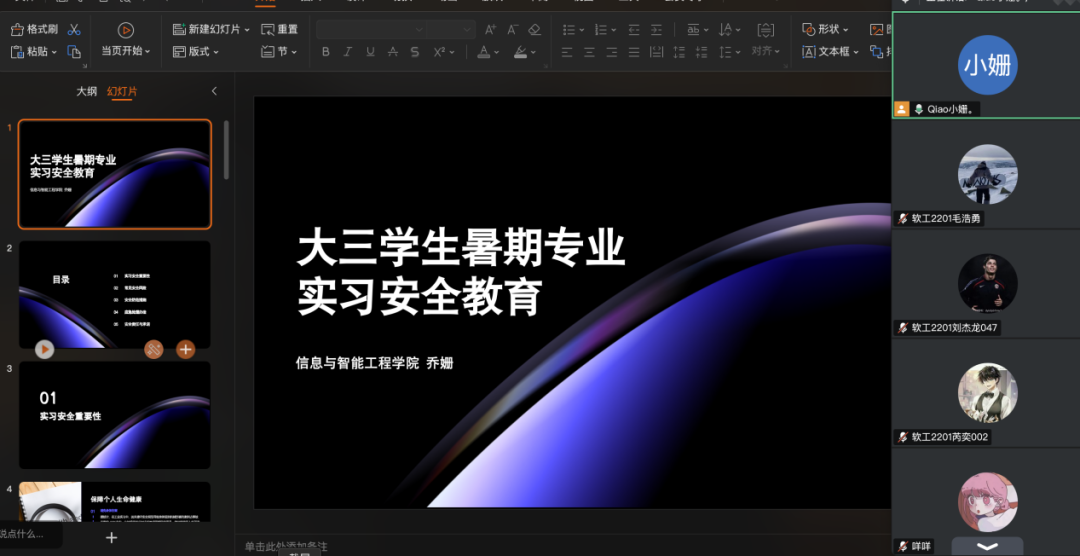Expand the participant list down chevron
1080x556 pixels.
point(987,546)
